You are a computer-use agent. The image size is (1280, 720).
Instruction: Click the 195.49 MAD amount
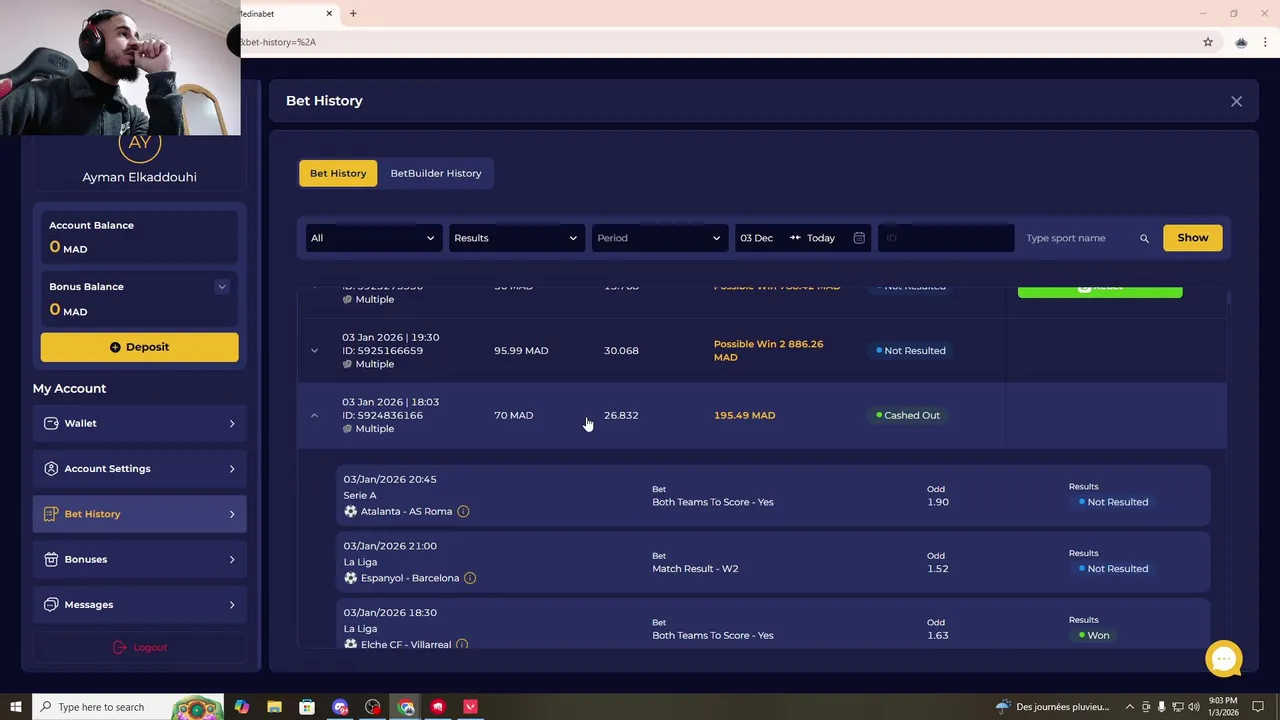pyautogui.click(x=744, y=415)
